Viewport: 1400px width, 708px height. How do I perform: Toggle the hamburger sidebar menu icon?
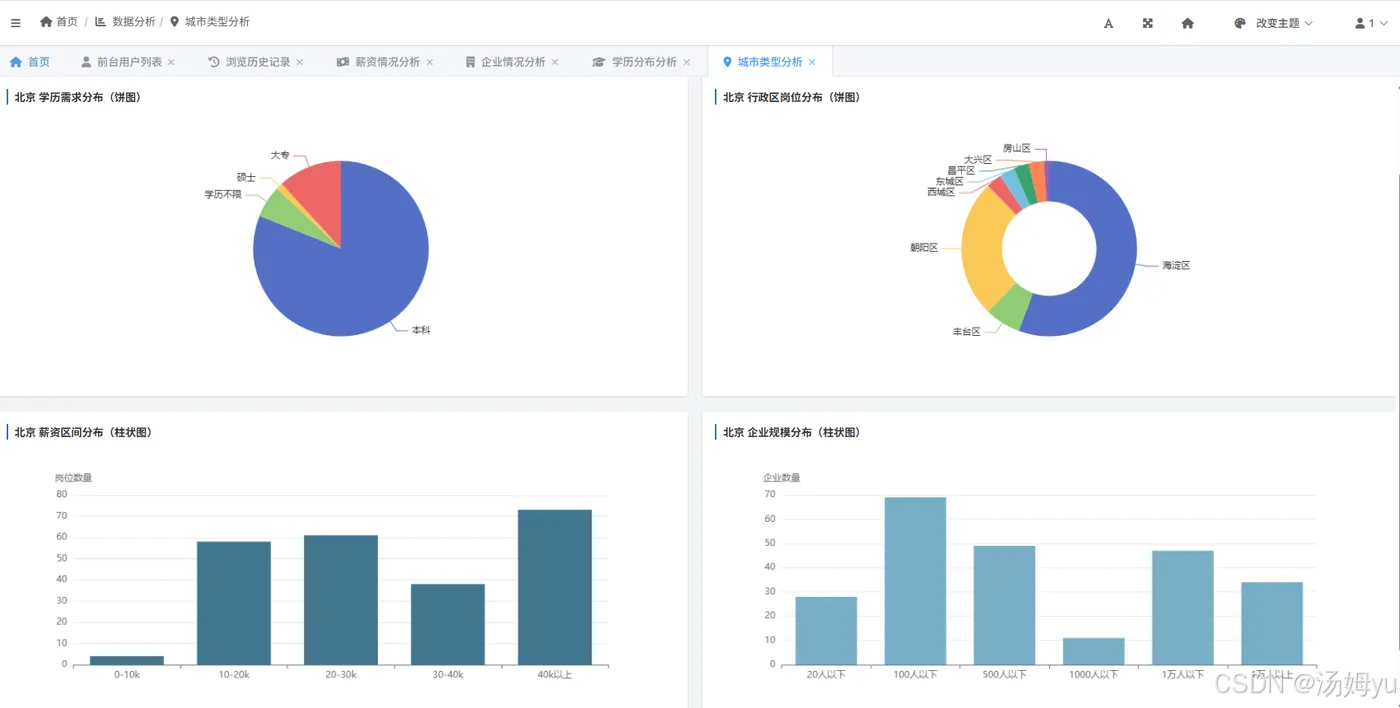(15, 22)
